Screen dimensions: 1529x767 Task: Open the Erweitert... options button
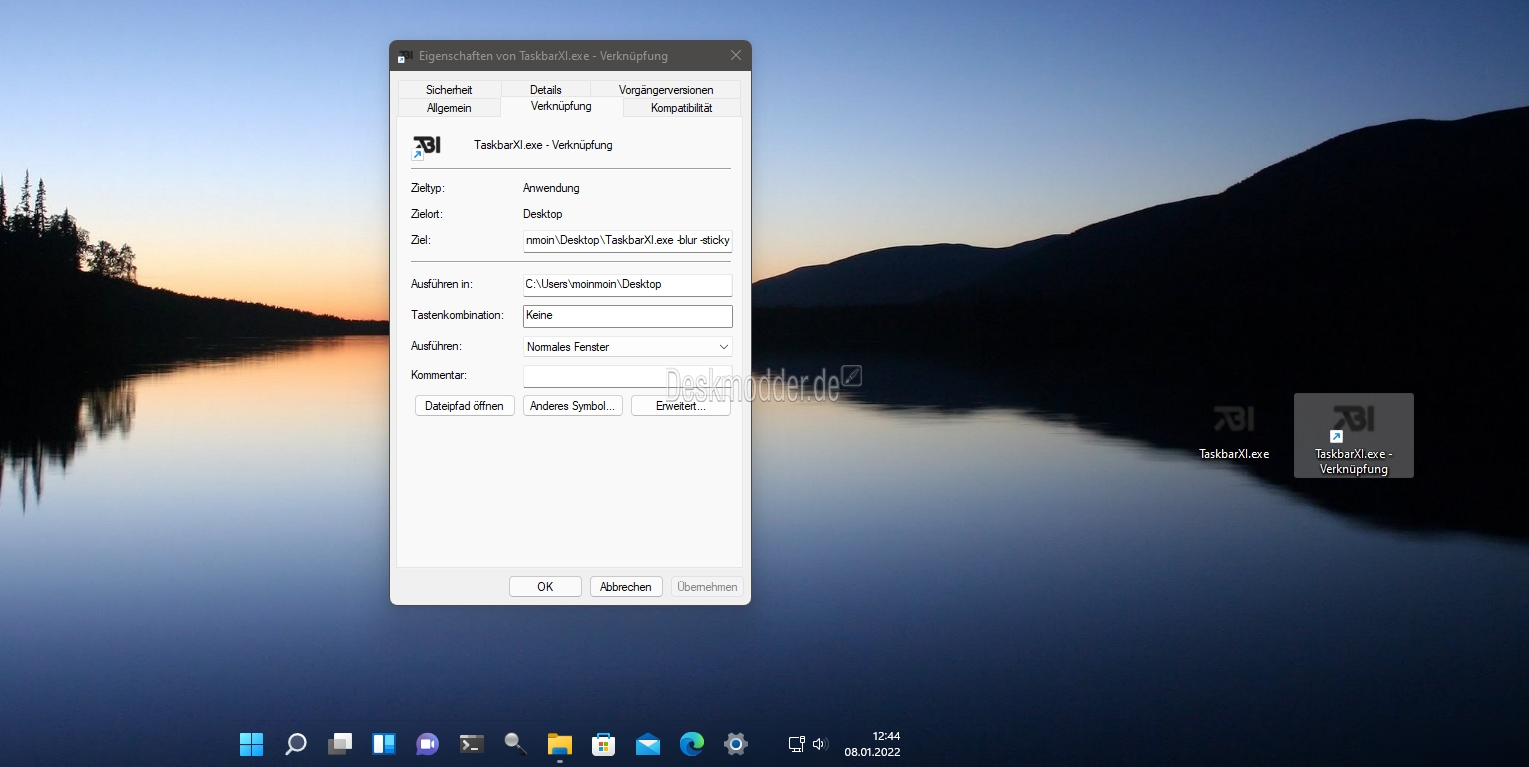coord(681,406)
